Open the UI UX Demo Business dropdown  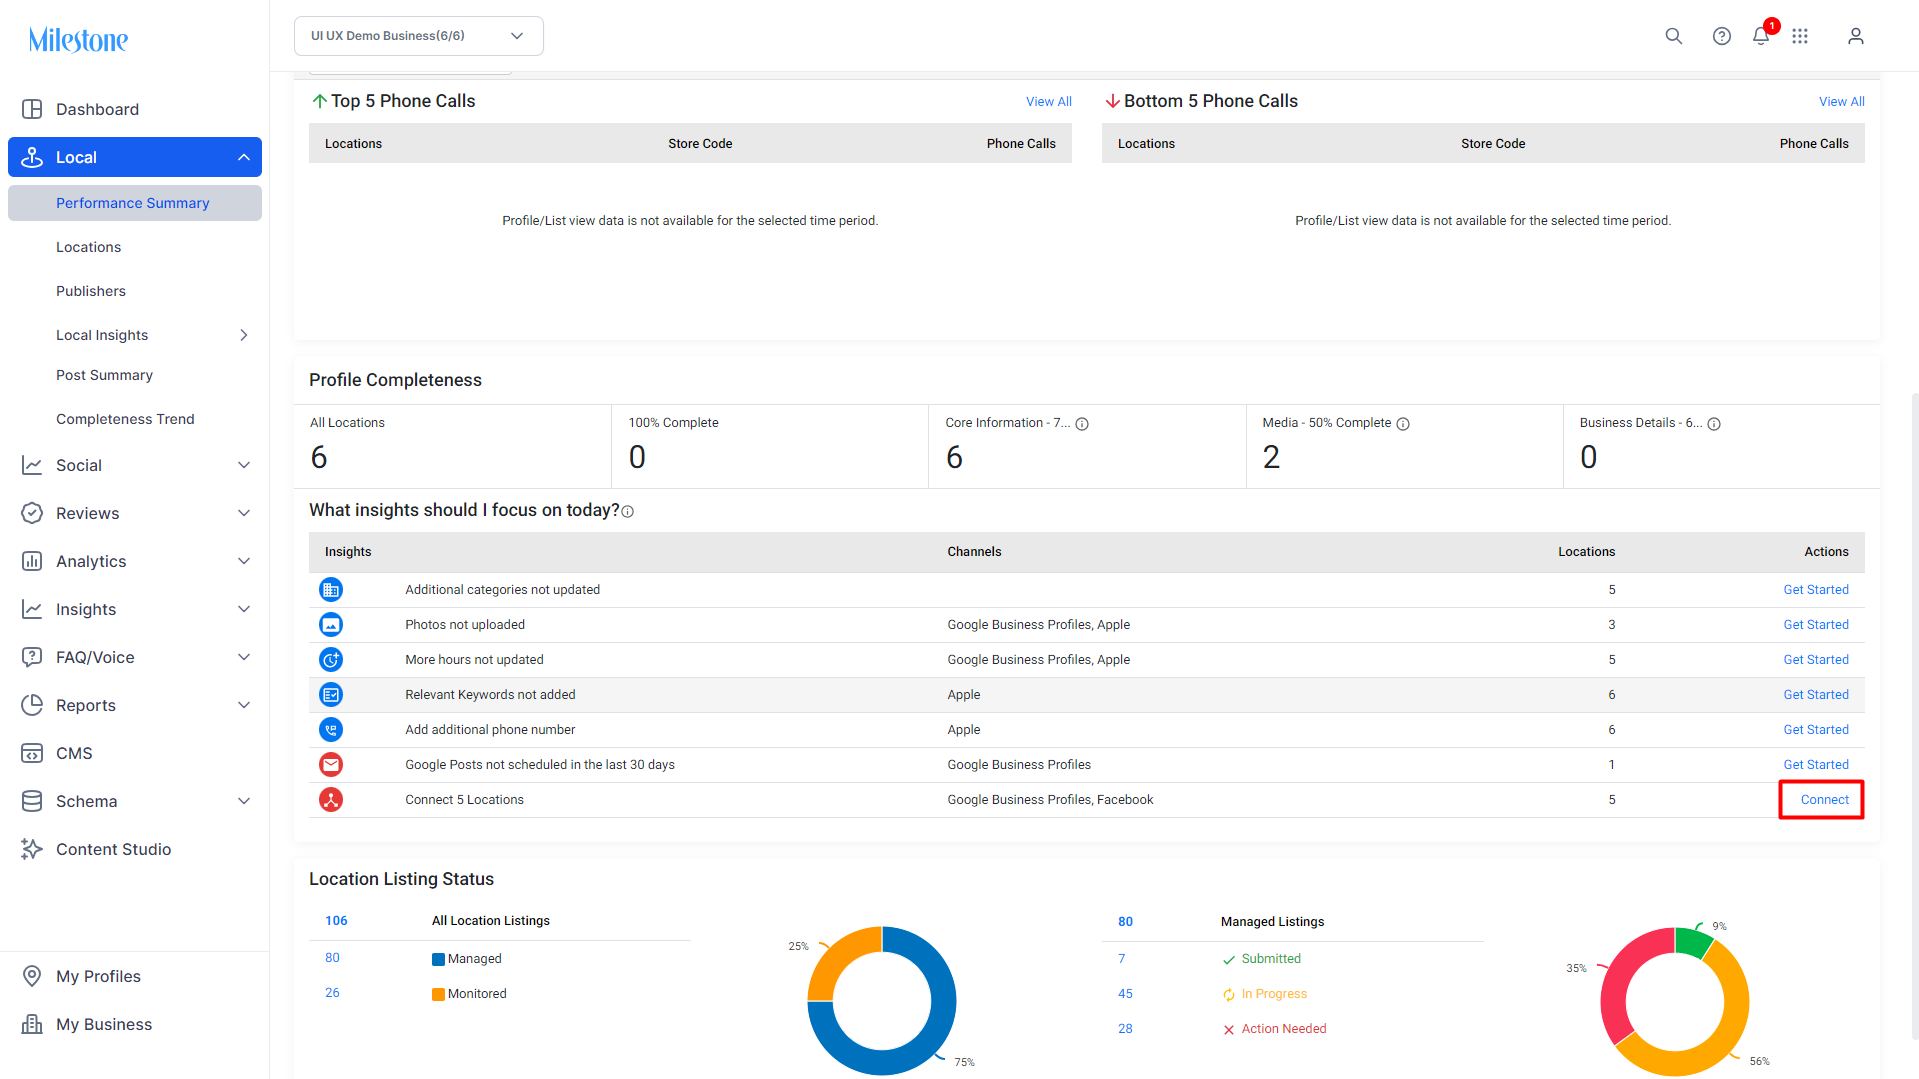(x=419, y=36)
